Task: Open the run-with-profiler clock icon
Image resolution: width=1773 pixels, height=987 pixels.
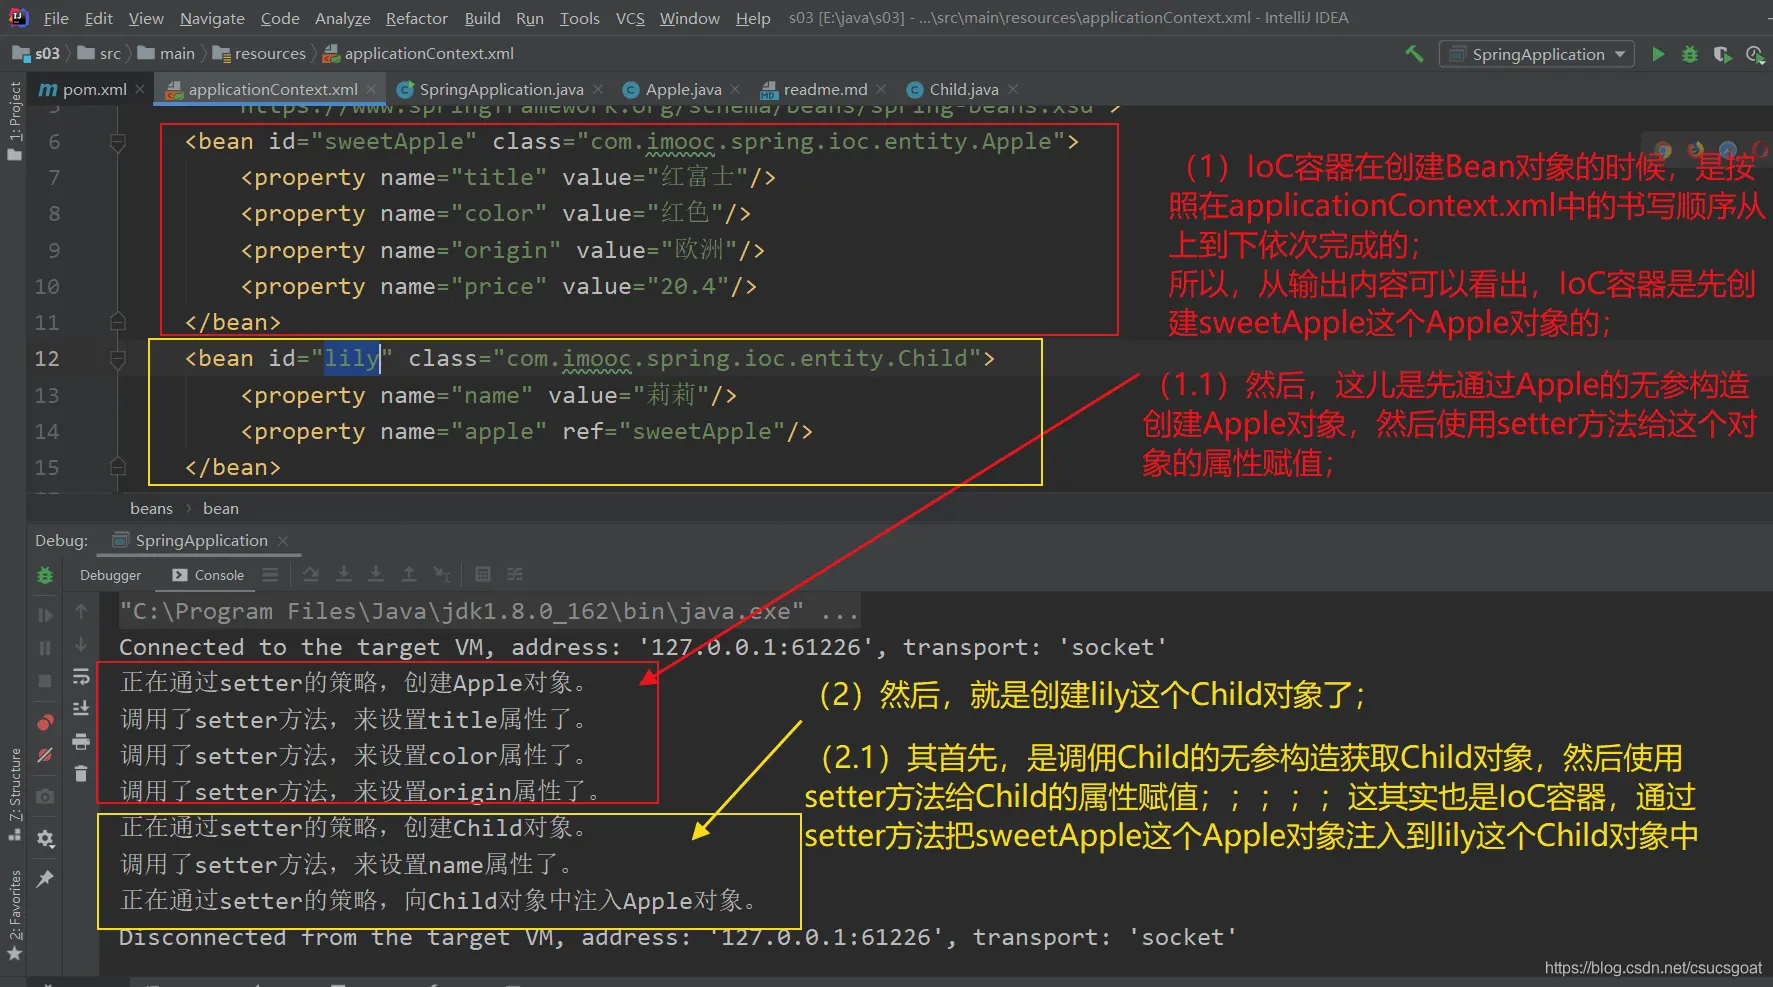Action: 1754,54
